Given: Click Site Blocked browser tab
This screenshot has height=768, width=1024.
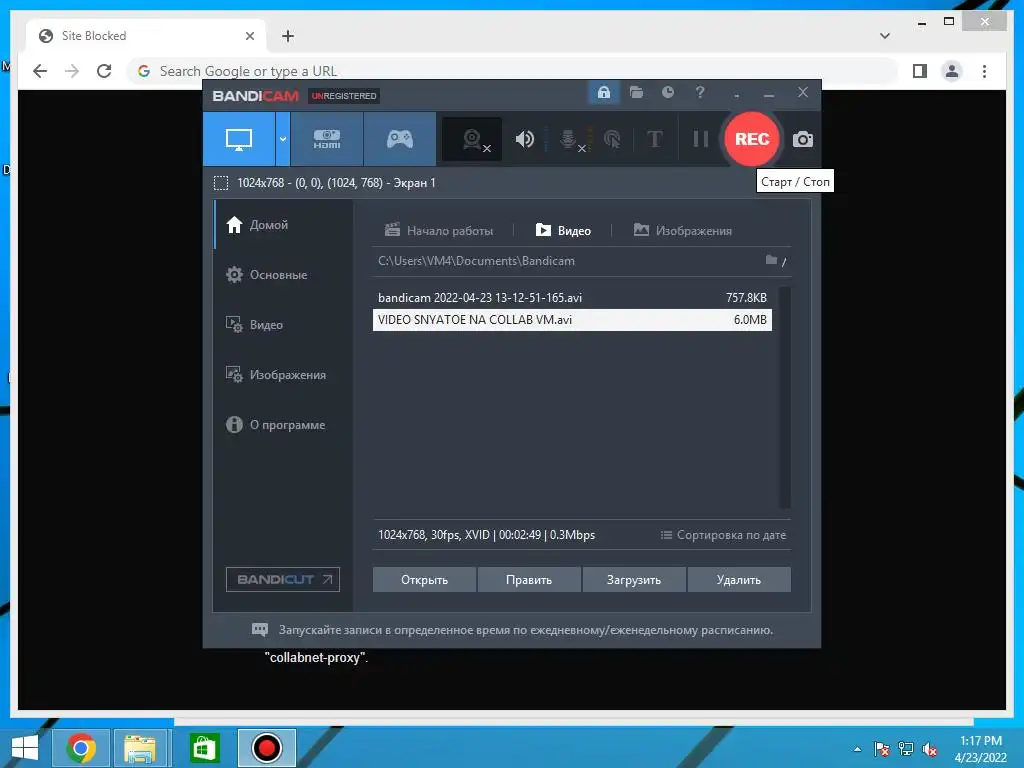Looking at the screenshot, I should coord(145,36).
